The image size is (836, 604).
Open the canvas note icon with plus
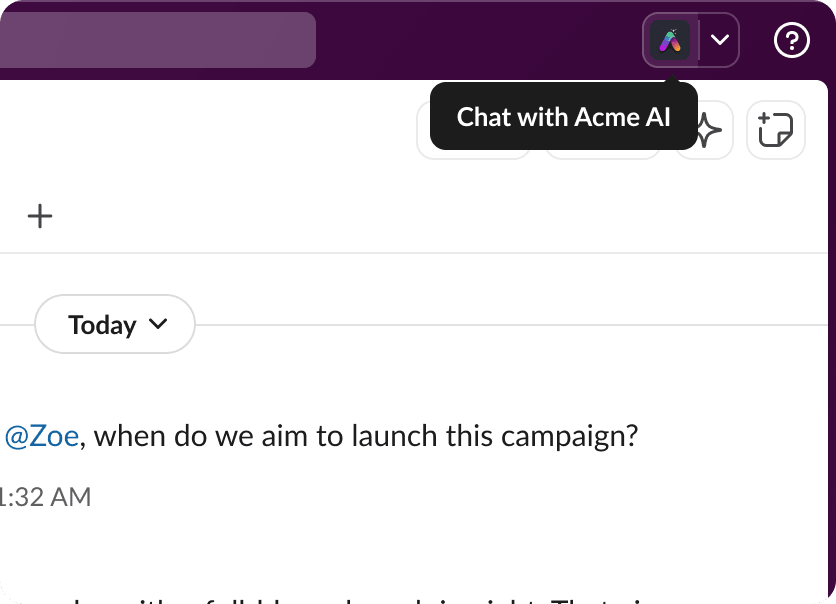click(x=775, y=131)
